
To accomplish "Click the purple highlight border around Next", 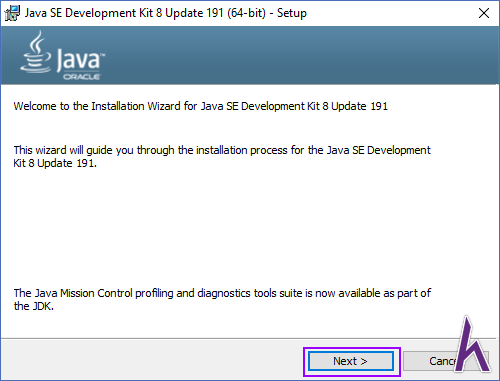I will point(352,349).
